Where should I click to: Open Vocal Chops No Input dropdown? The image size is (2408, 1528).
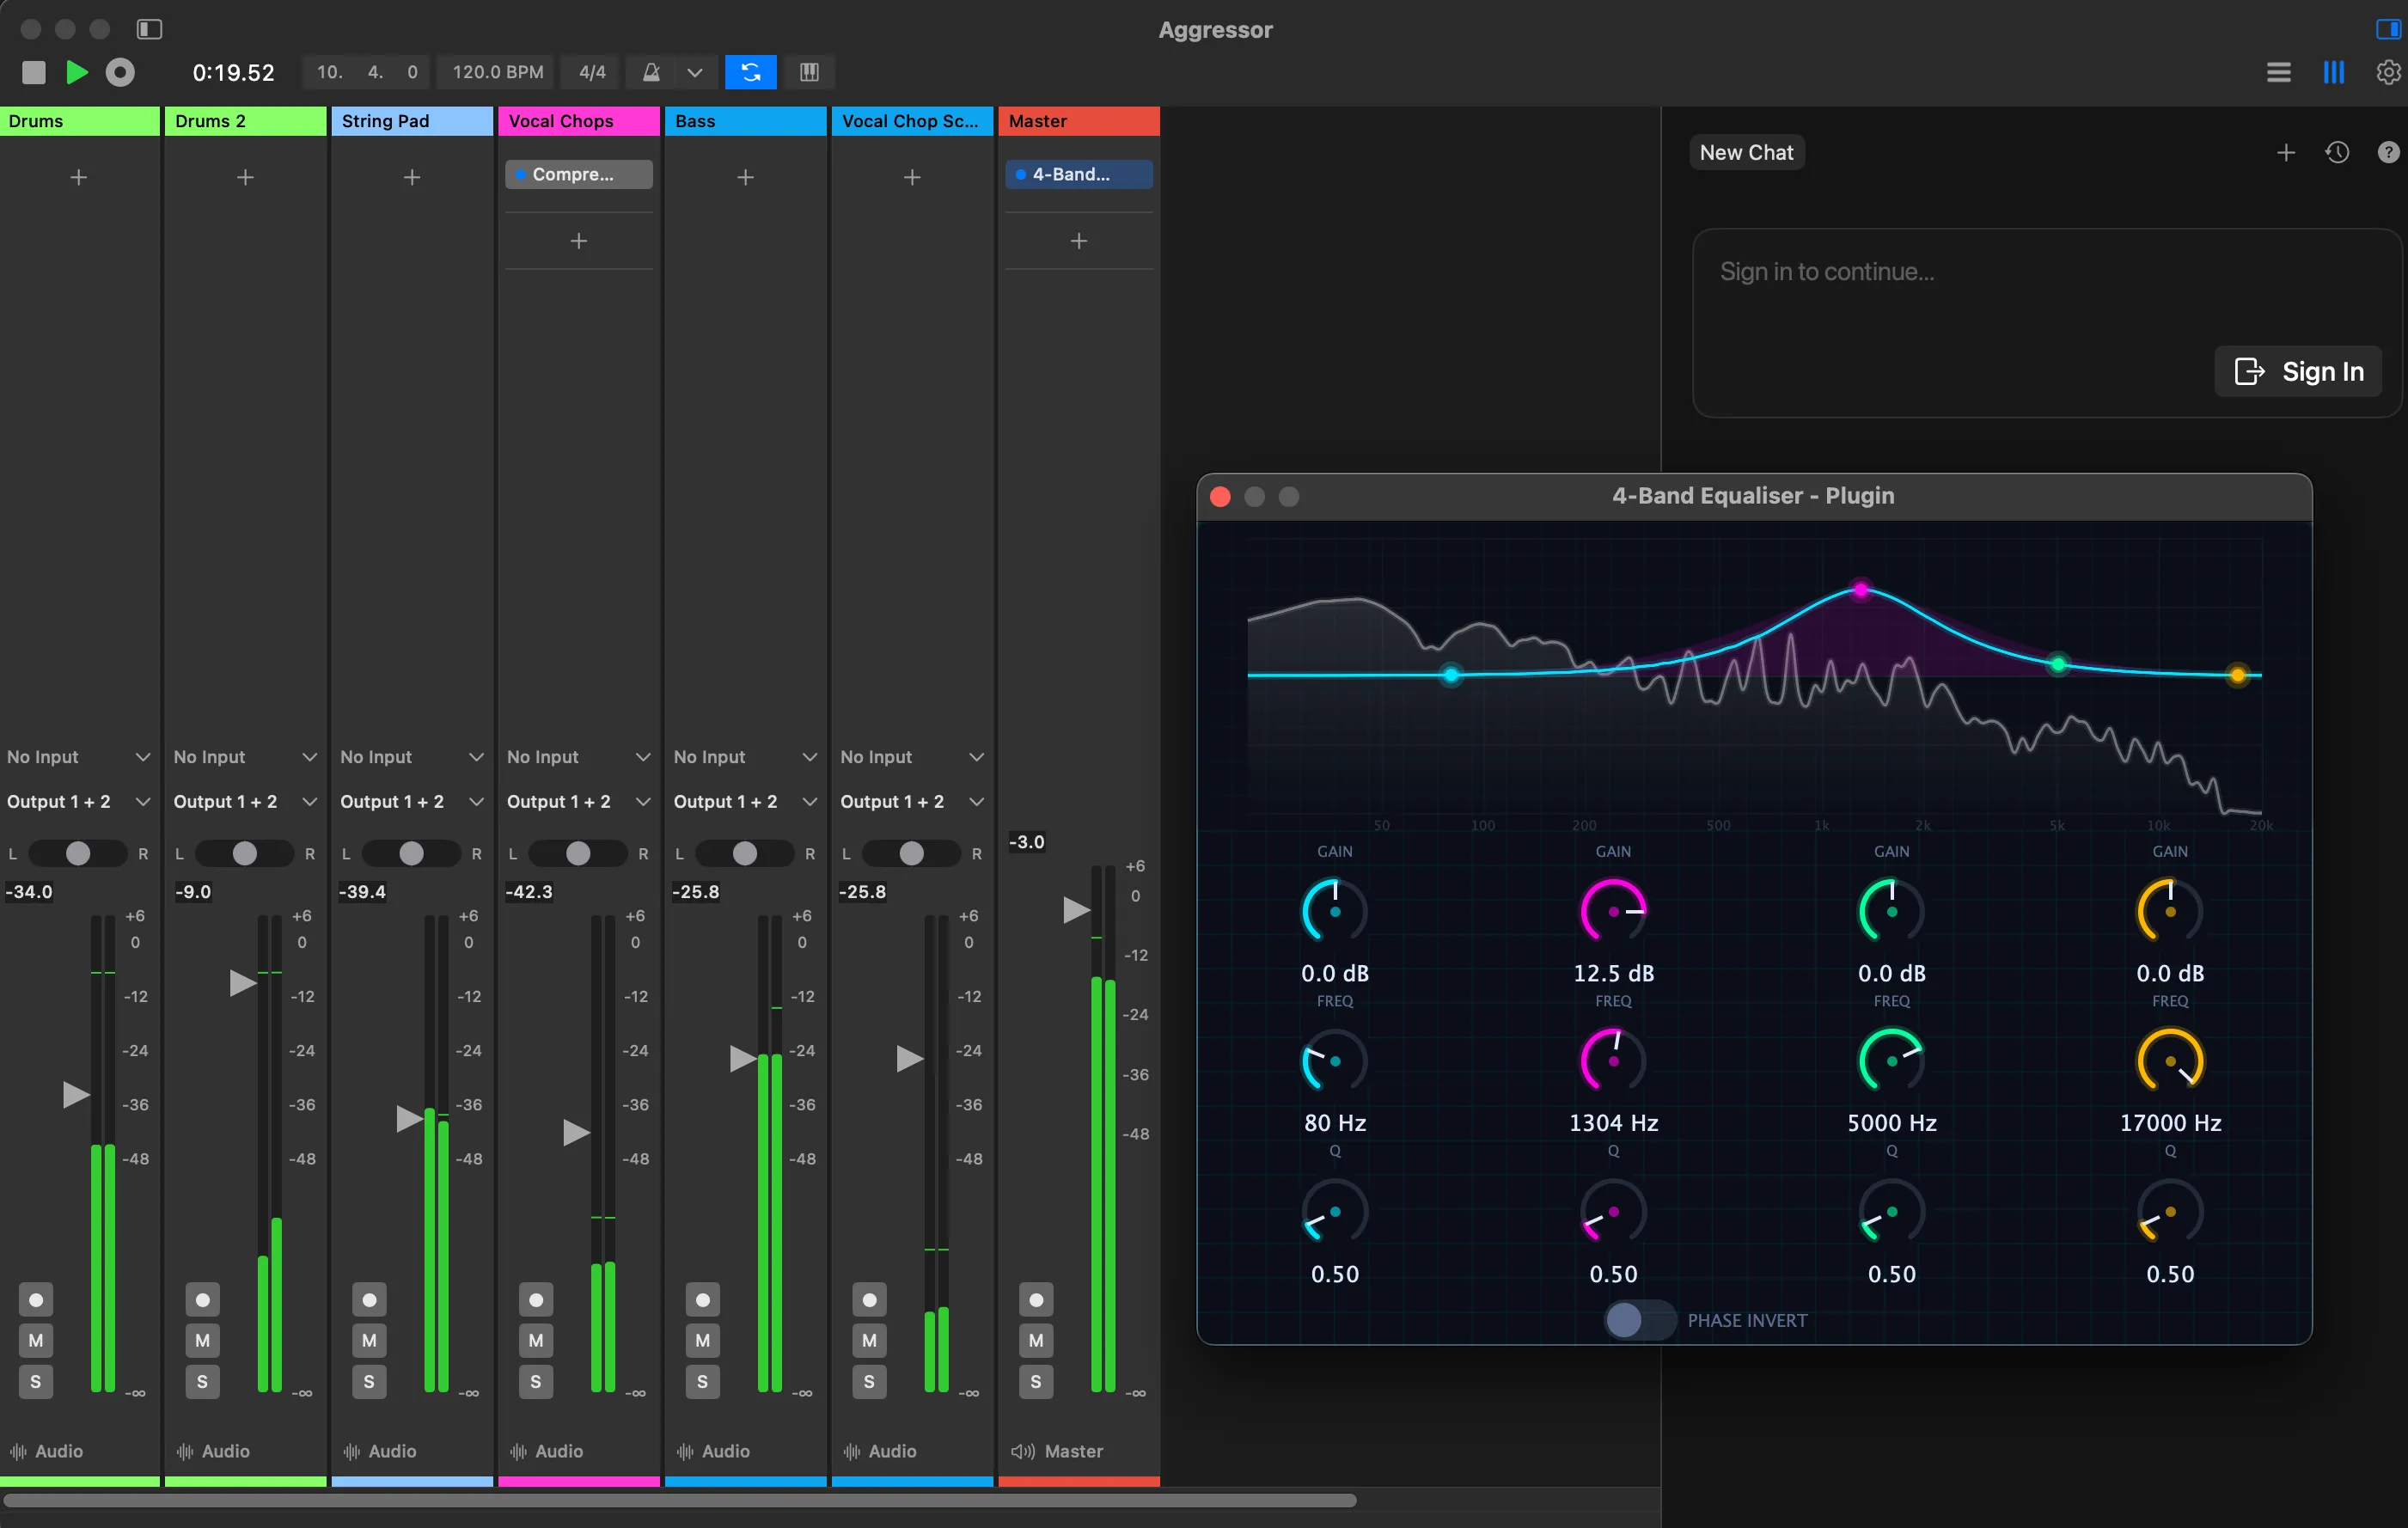point(579,757)
